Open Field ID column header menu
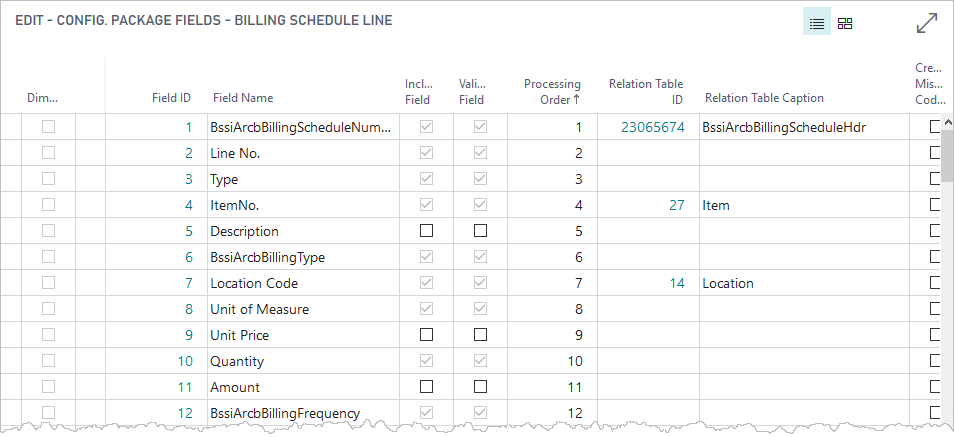This screenshot has height=437, width=955. pyautogui.click(x=171, y=98)
